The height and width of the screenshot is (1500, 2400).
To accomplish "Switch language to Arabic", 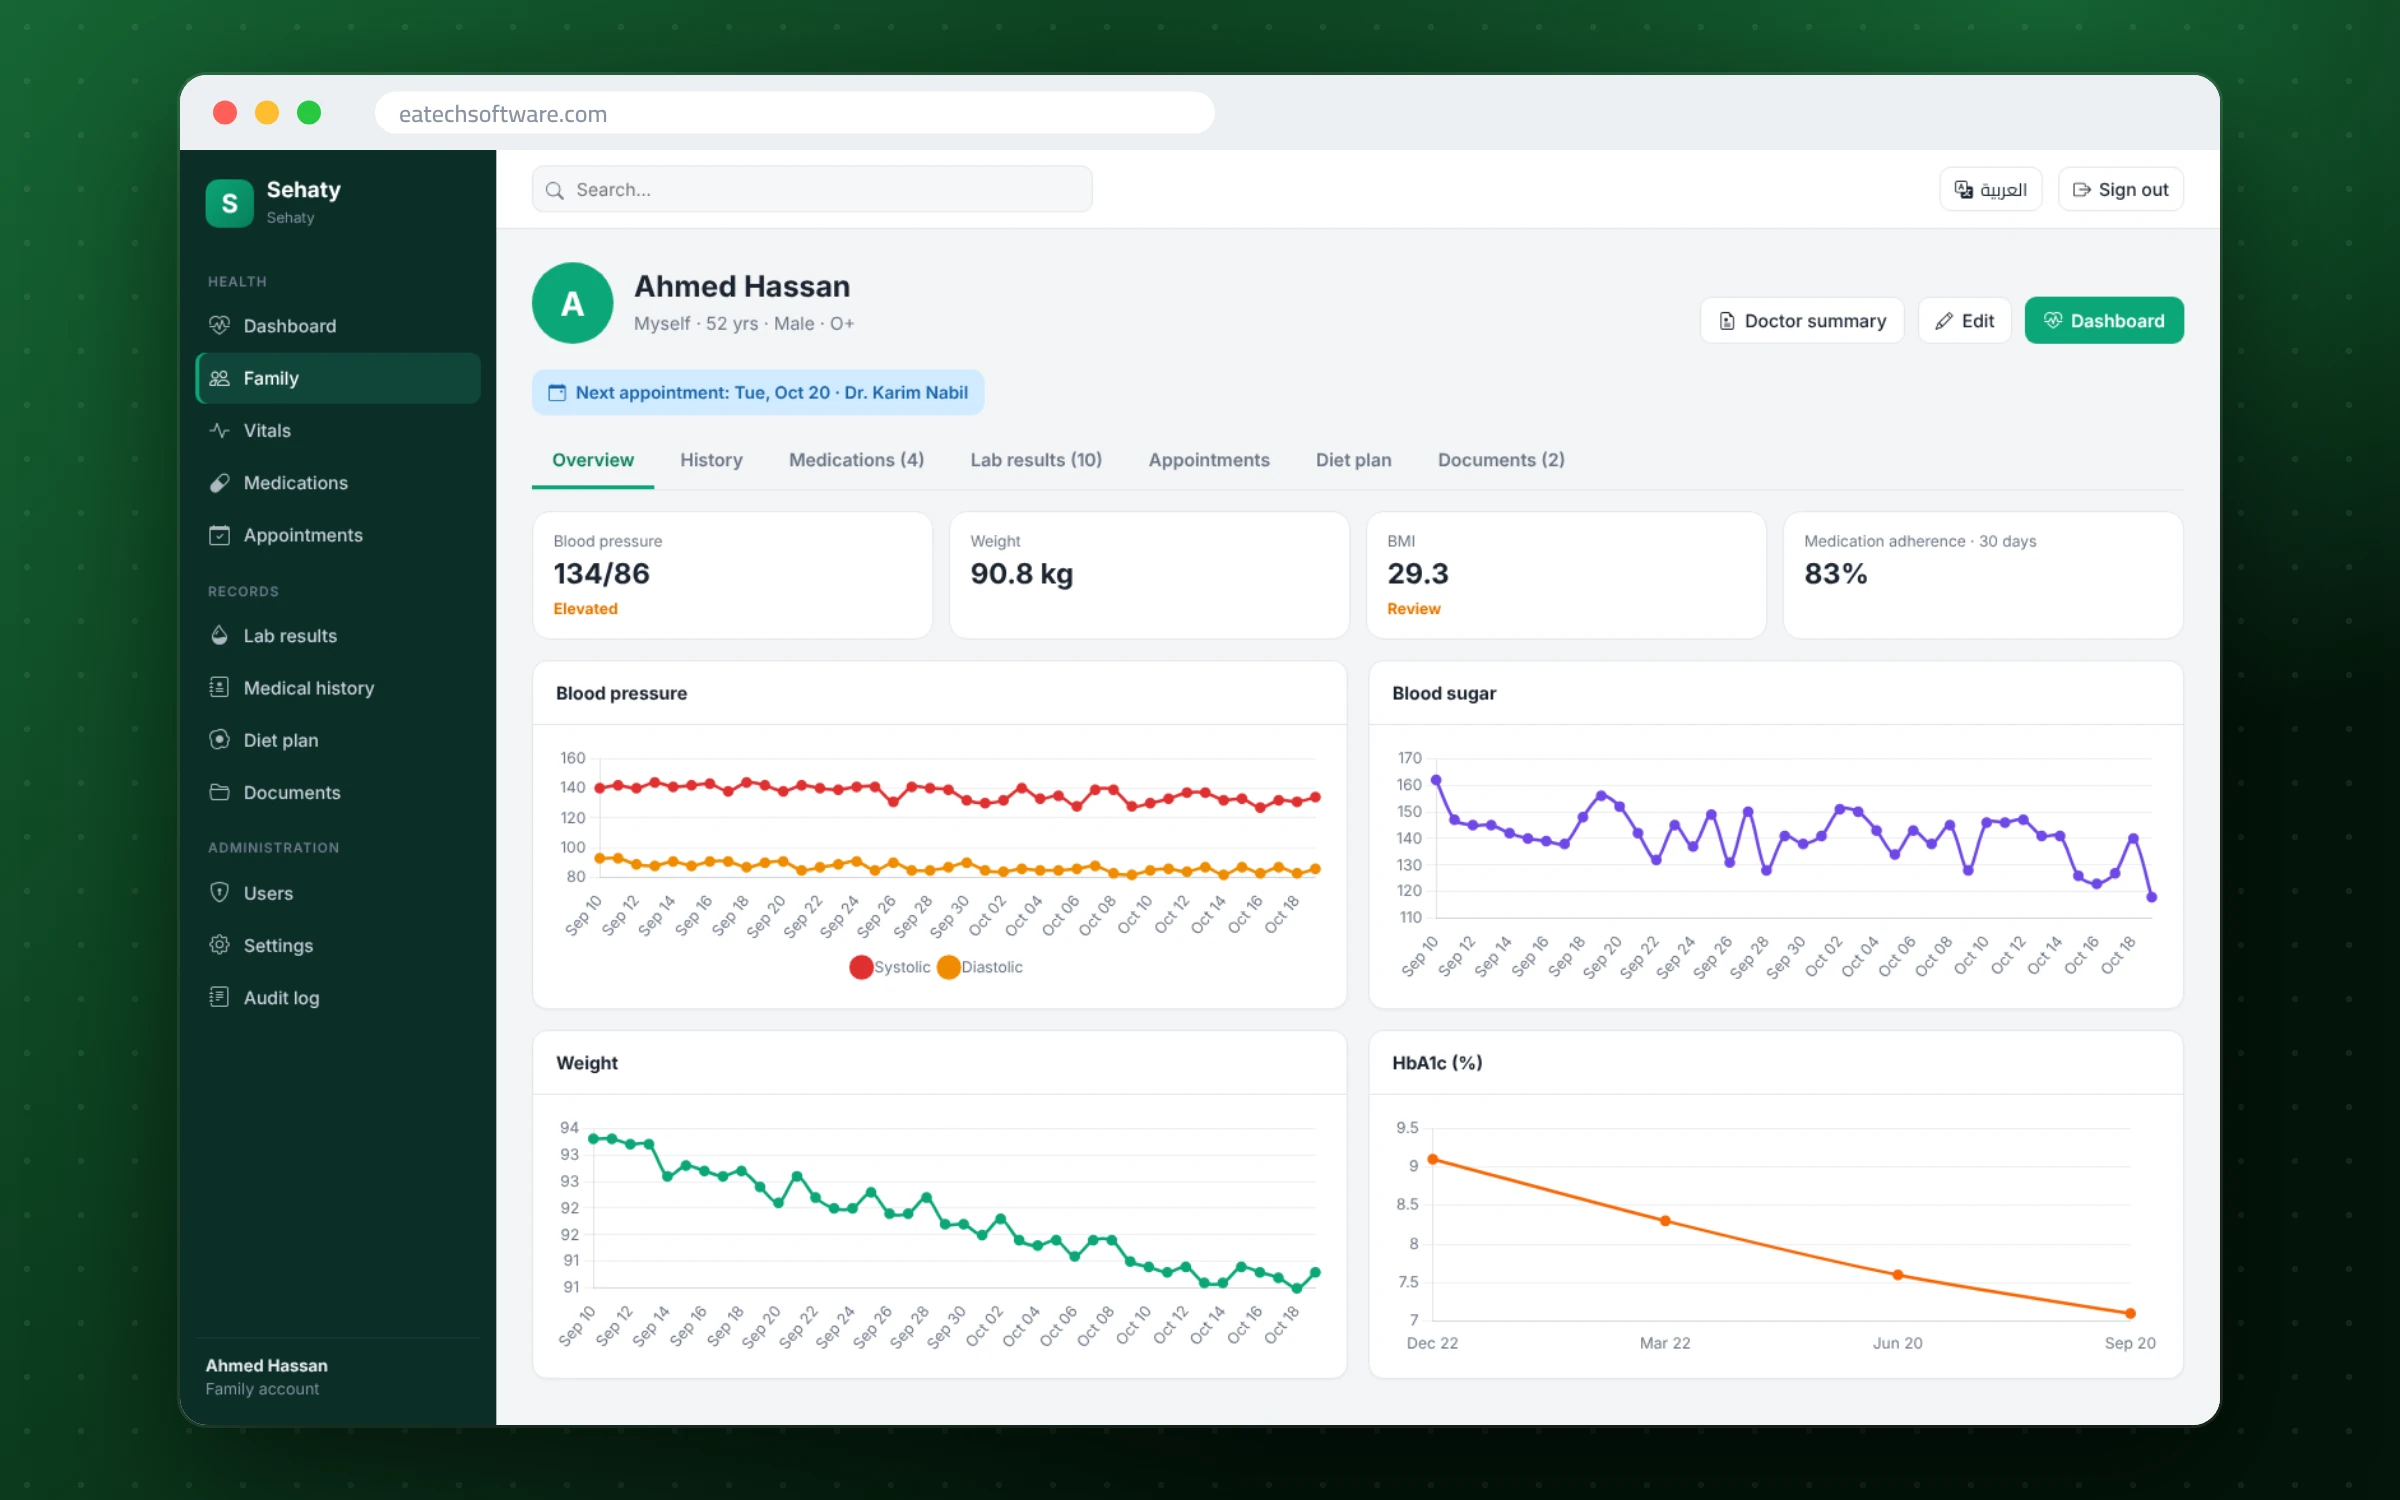I will (1990, 189).
